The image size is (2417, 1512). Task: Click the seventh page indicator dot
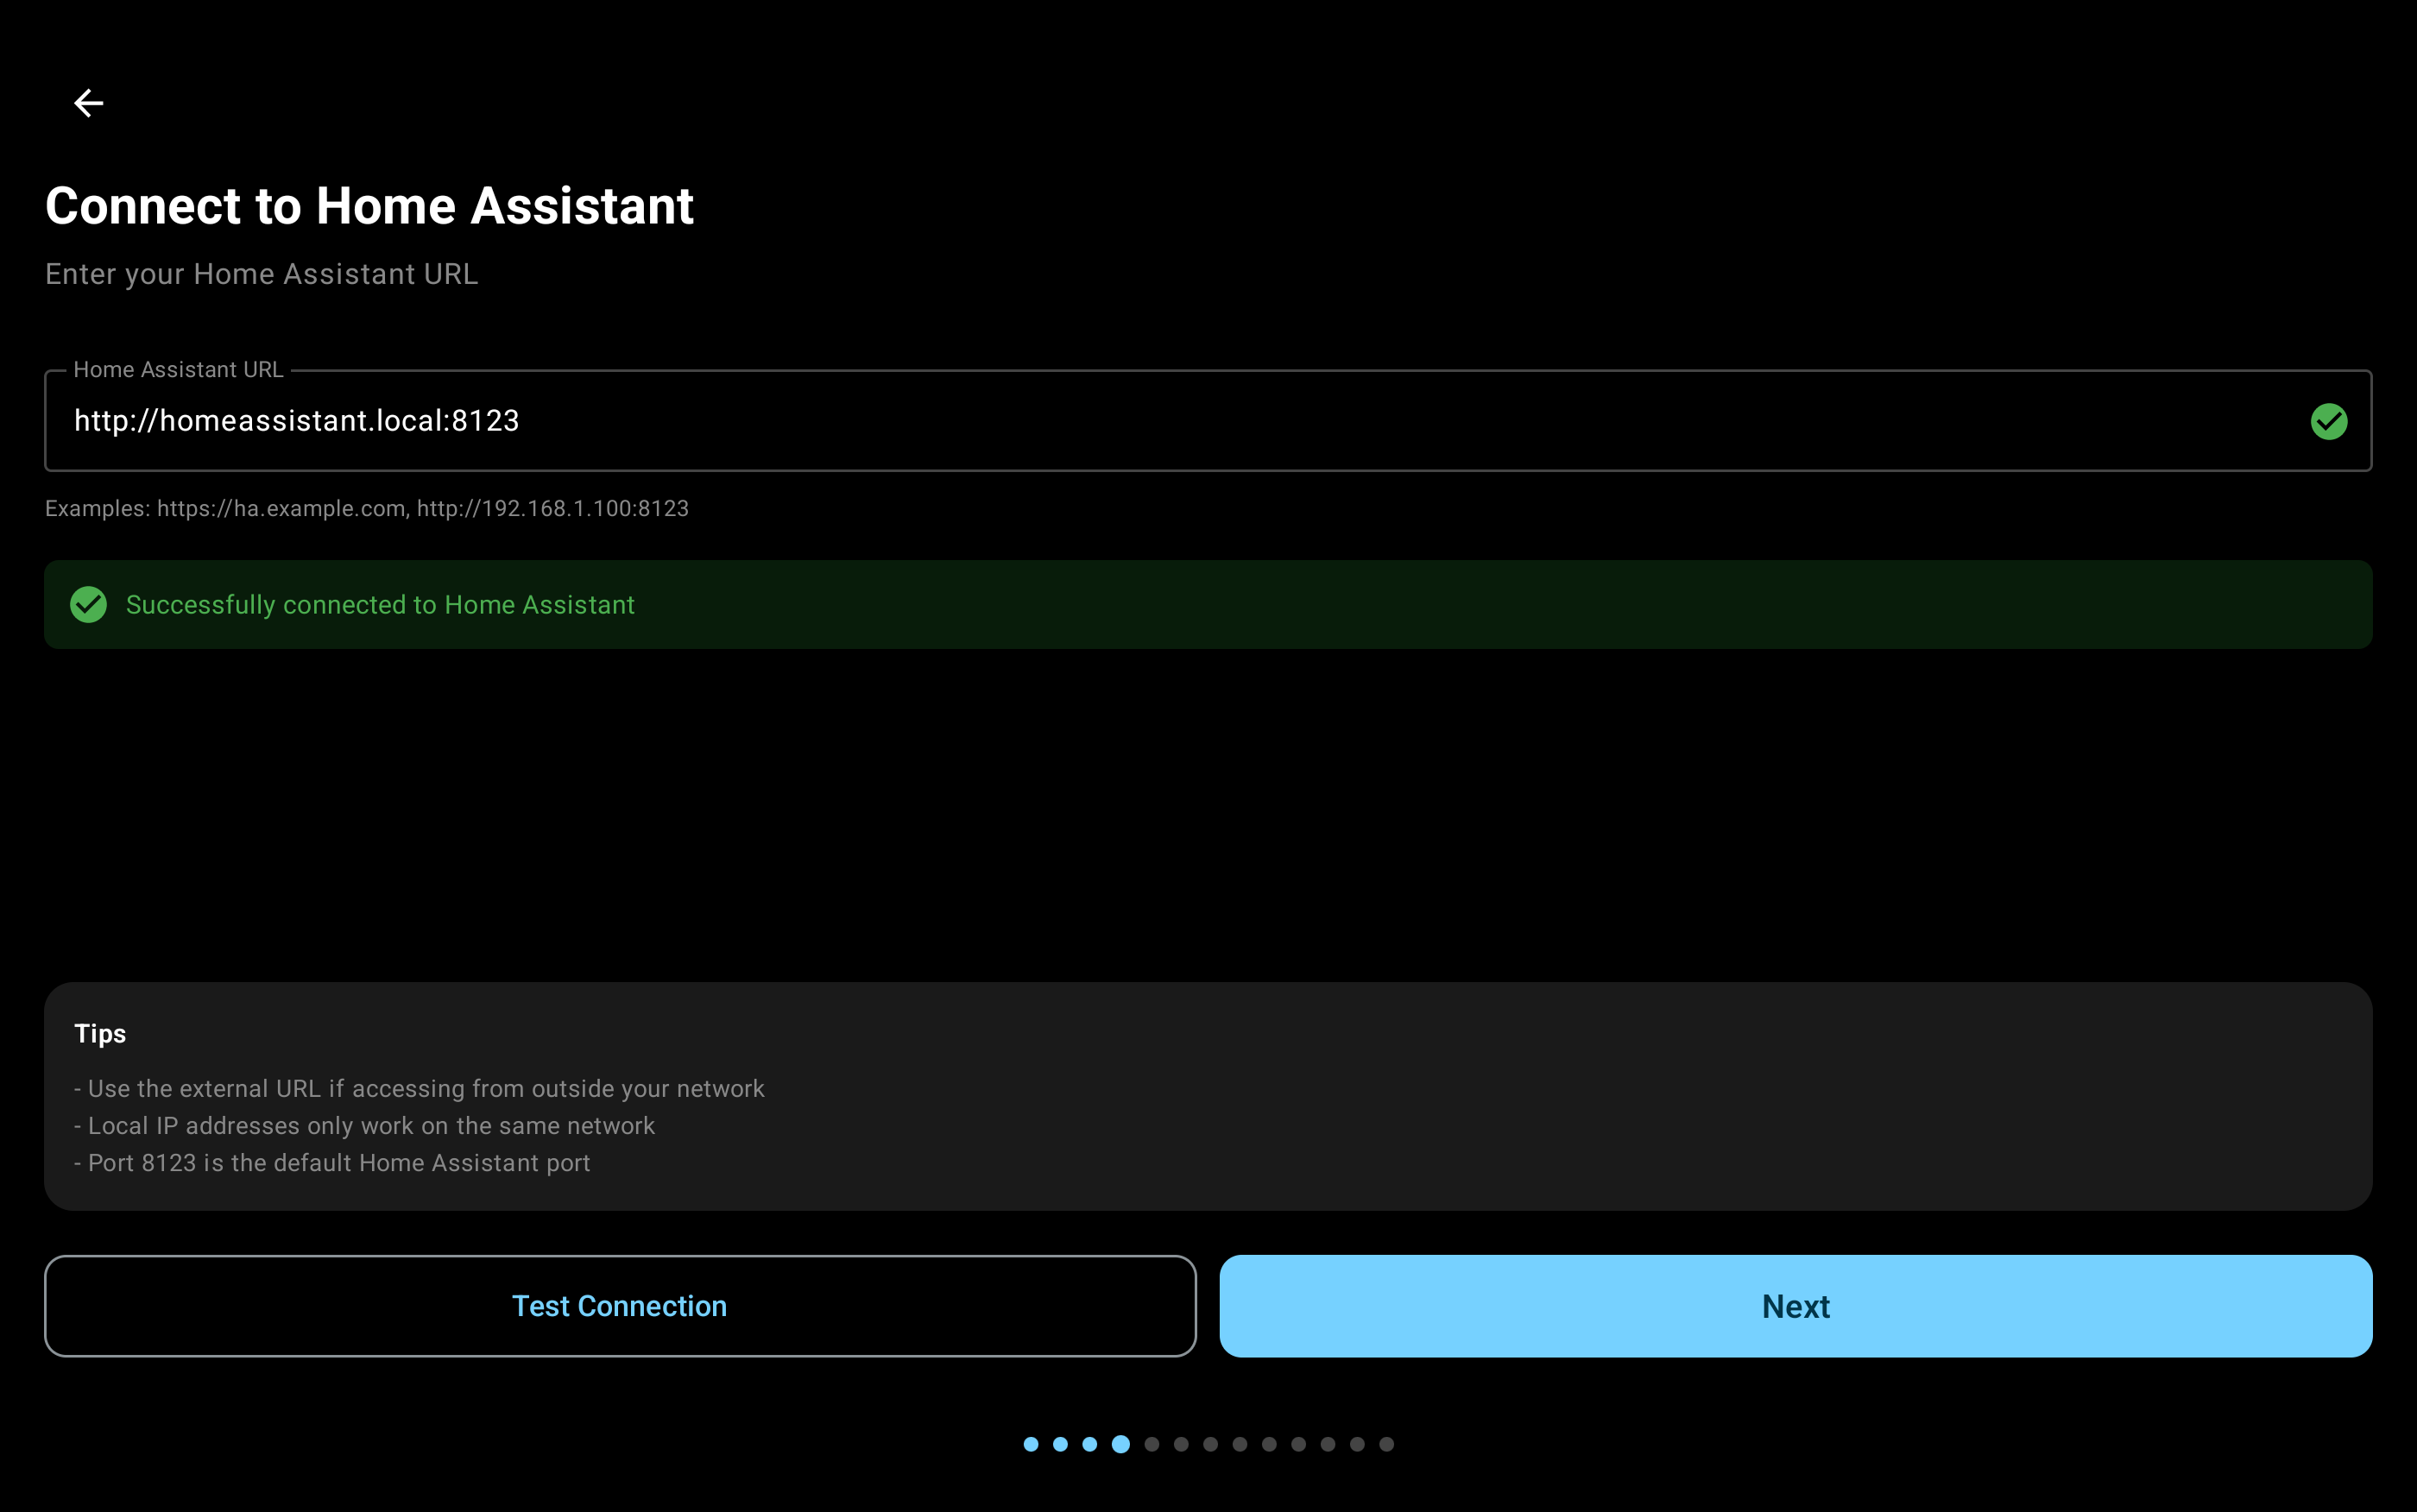(x=1210, y=1444)
